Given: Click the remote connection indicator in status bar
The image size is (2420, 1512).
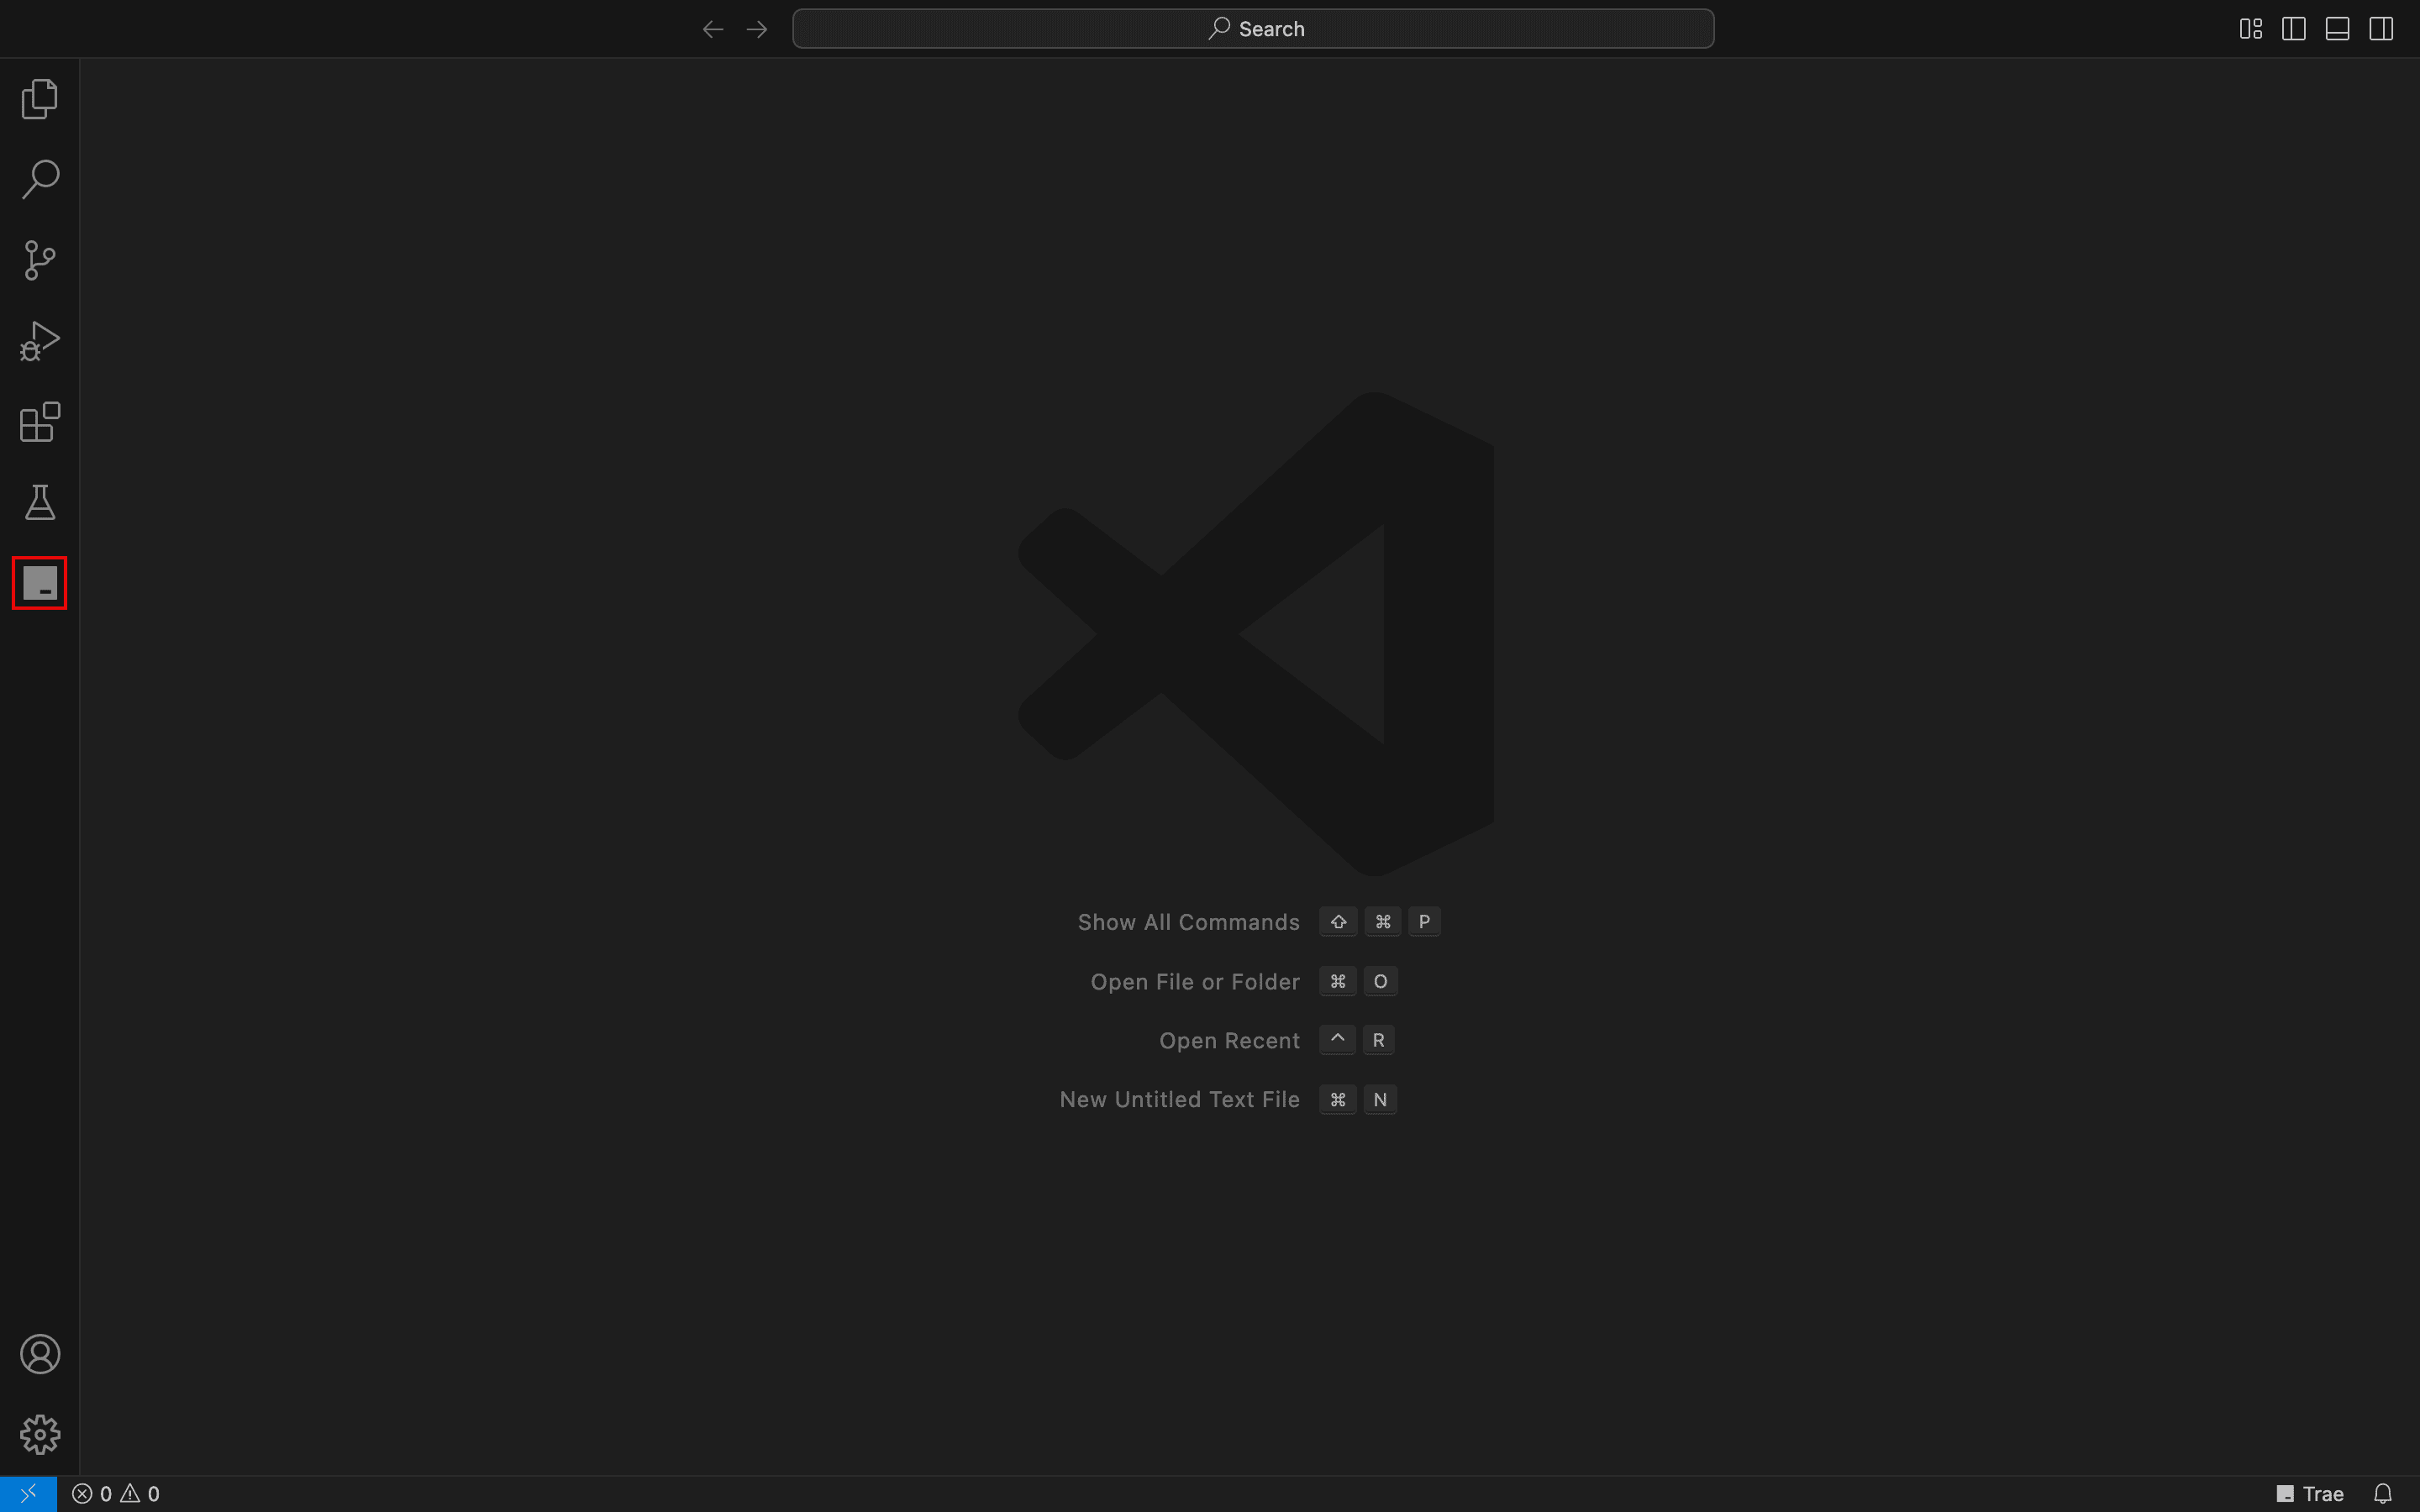Looking at the screenshot, I should point(27,1493).
